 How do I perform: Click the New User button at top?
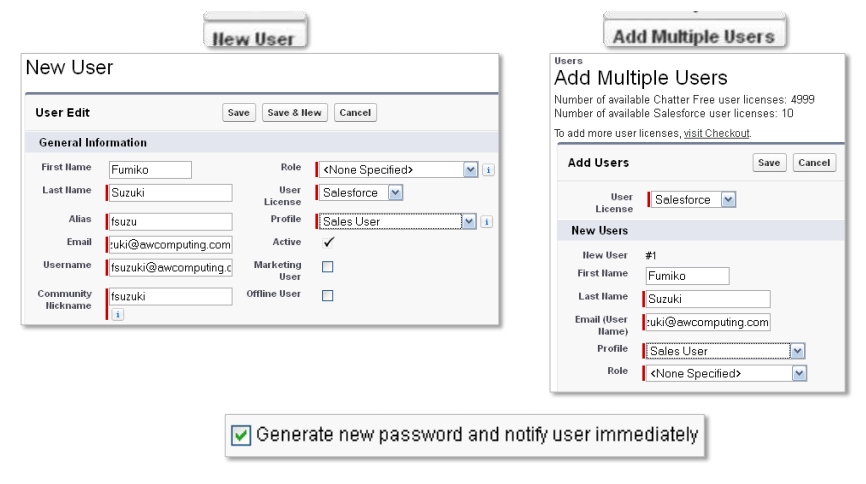point(258,38)
